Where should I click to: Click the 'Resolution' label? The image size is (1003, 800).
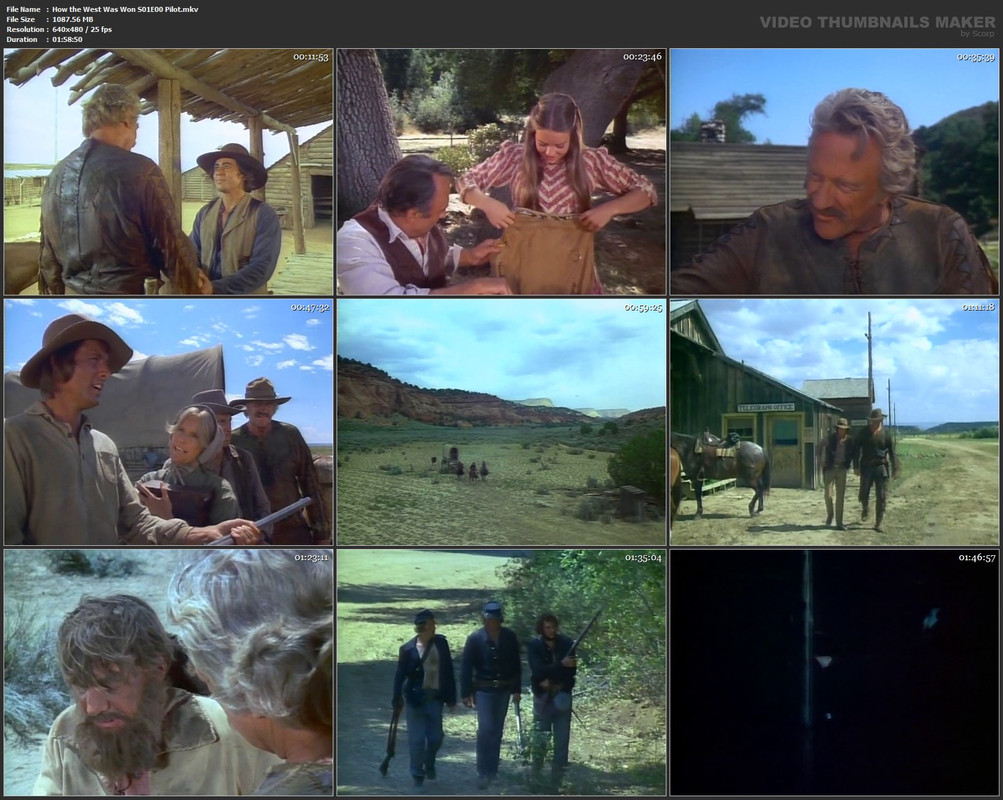25,29
